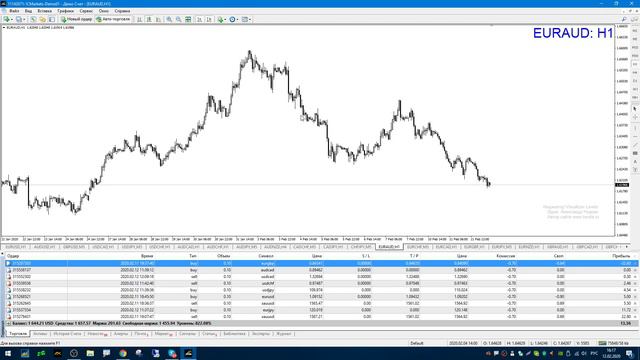
Task: Select the text label A tool
Action: pyautogui.click(x=635, y=162)
